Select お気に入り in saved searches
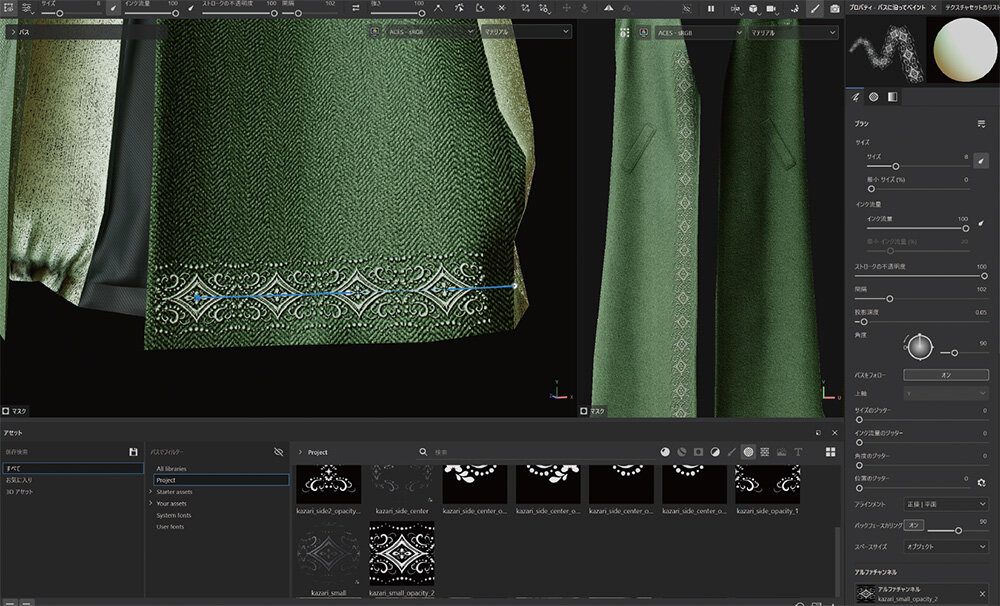 pyautogui.click(x=18, y=480)
